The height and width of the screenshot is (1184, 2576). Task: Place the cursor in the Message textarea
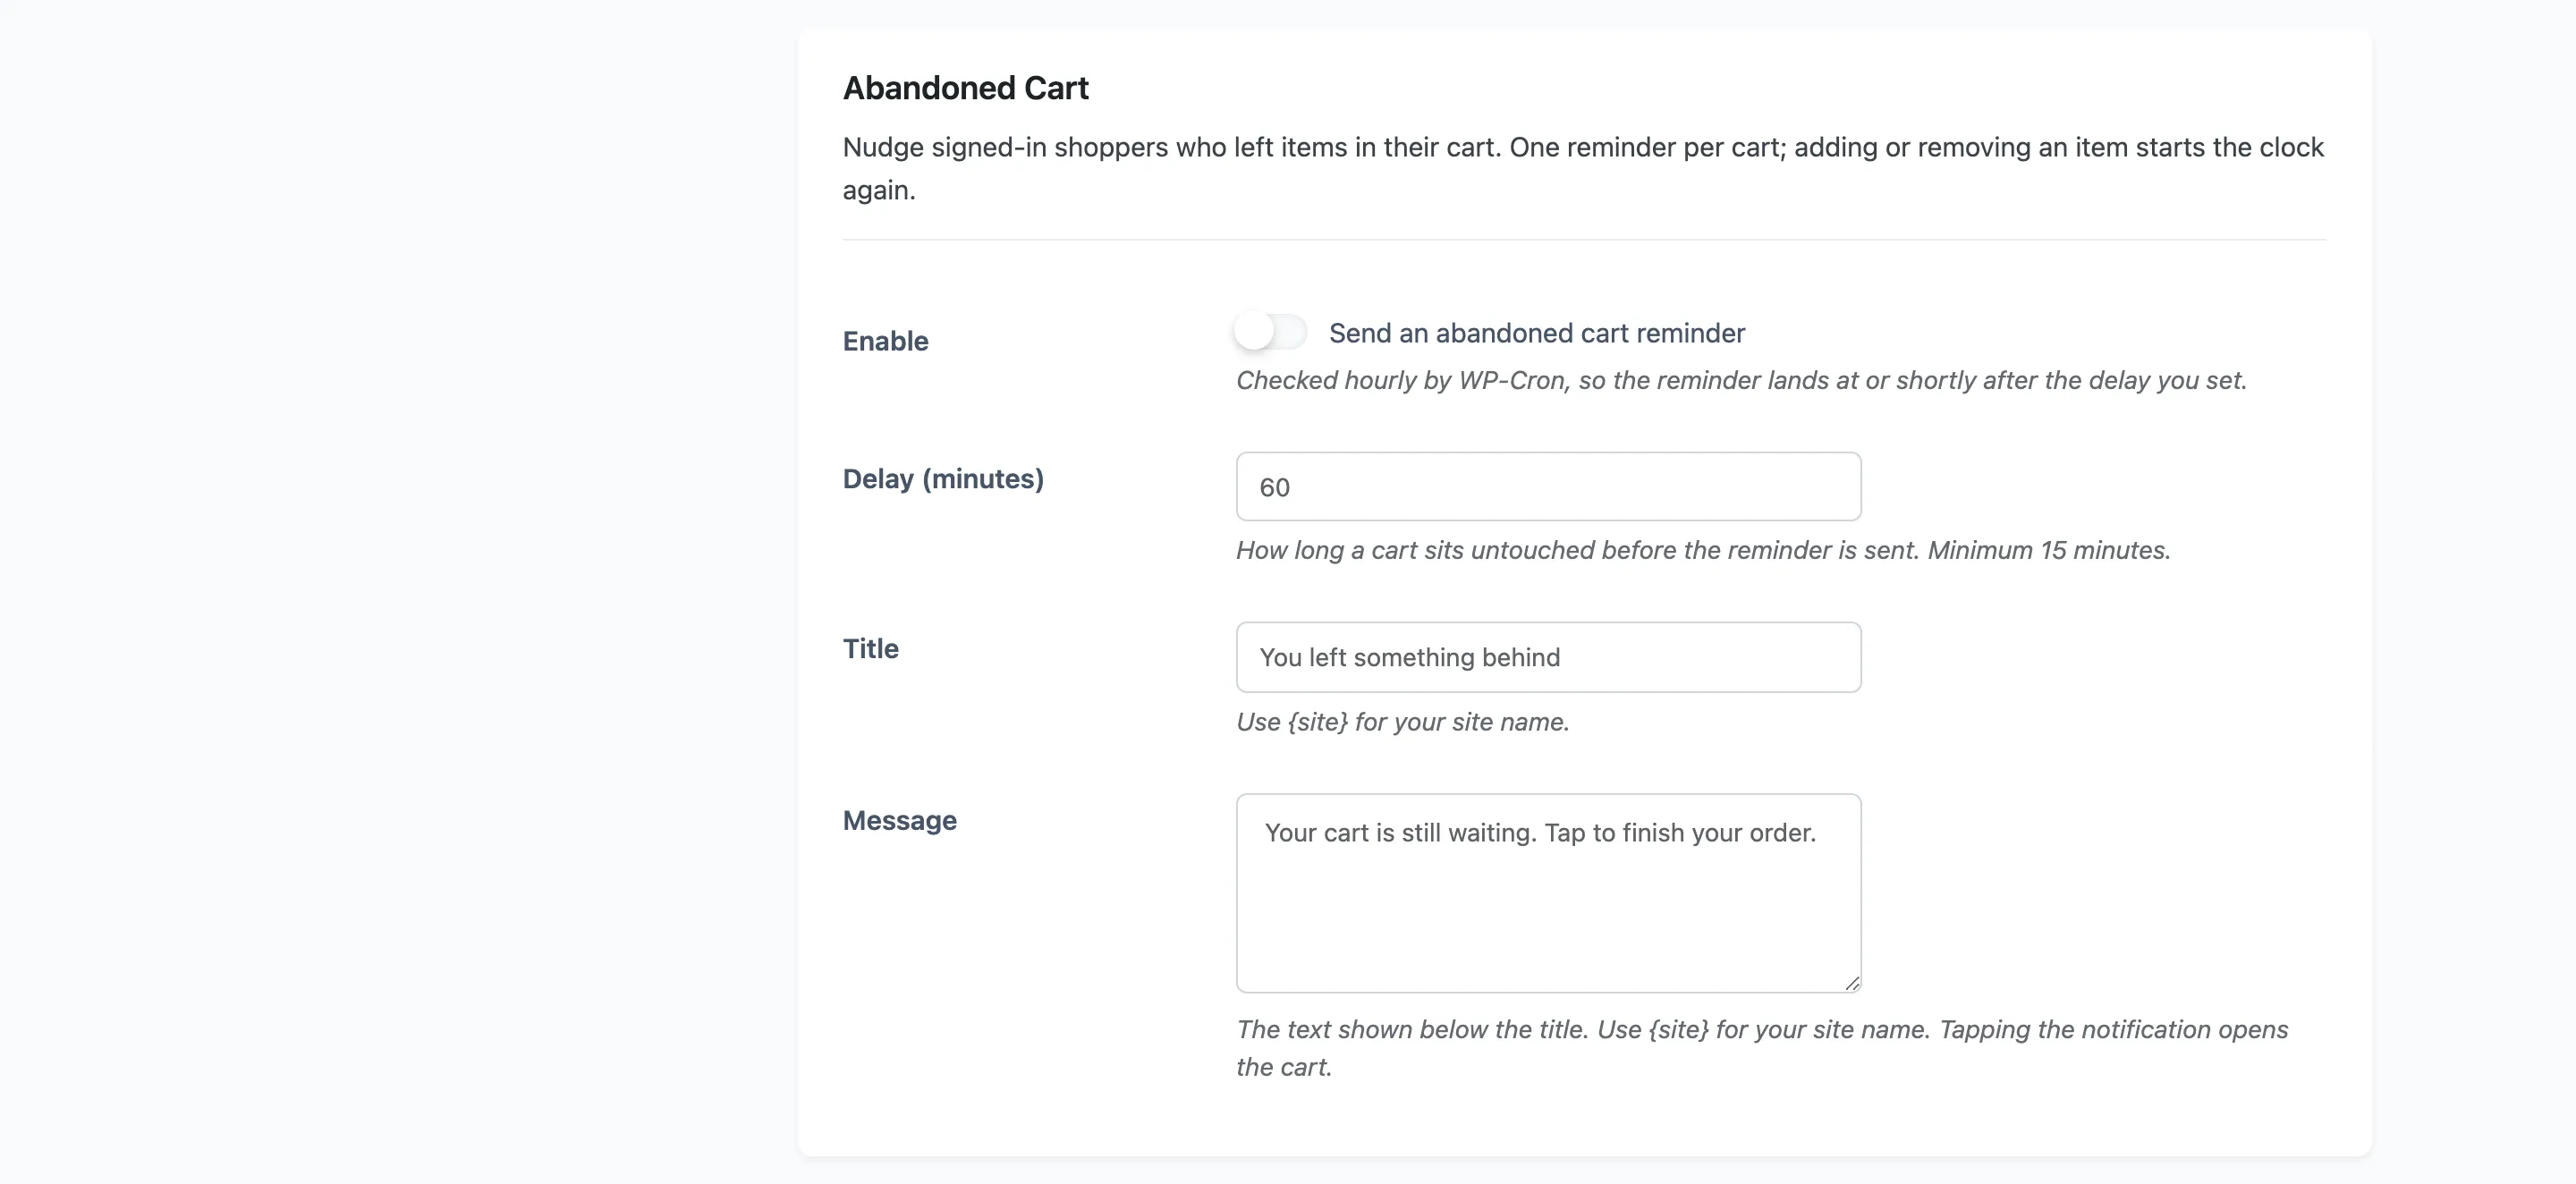(x=1548, y=893)
